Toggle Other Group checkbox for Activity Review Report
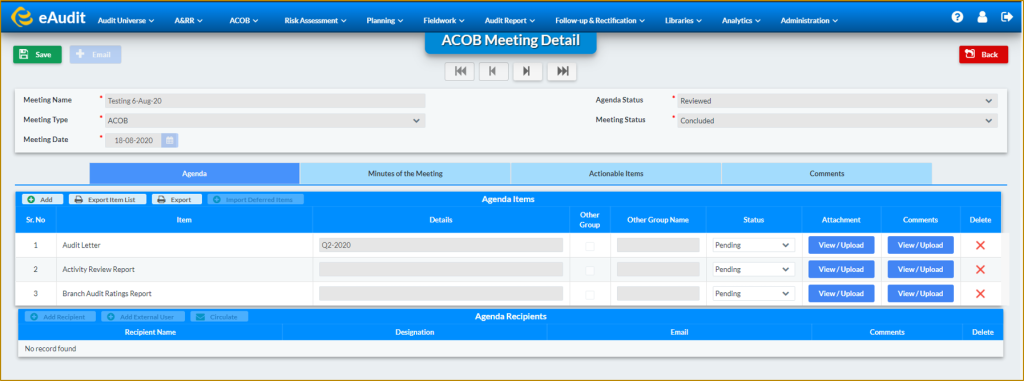Screen dimensions: 1024x381 pyautogui.click(x=590, y=270)
